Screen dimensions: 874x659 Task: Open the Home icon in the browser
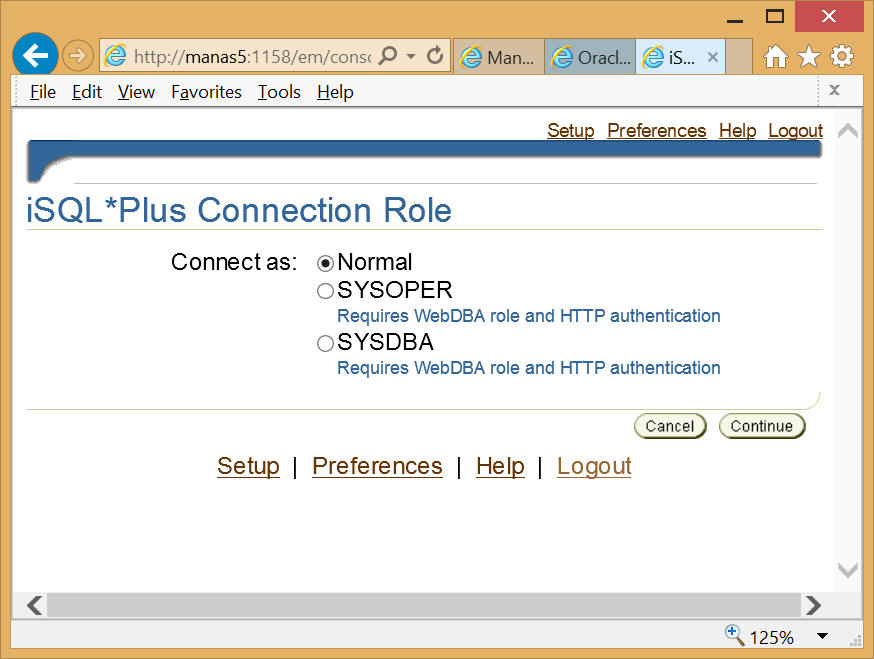pos(776,56)
